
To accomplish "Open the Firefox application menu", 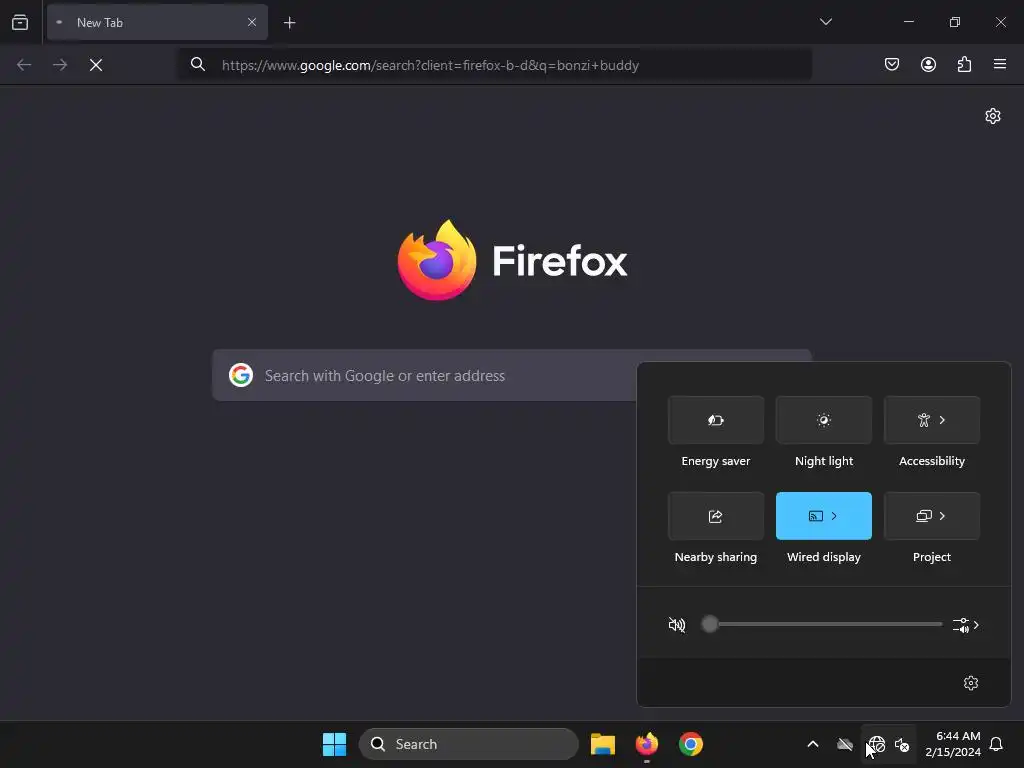I will (1000, 64).
